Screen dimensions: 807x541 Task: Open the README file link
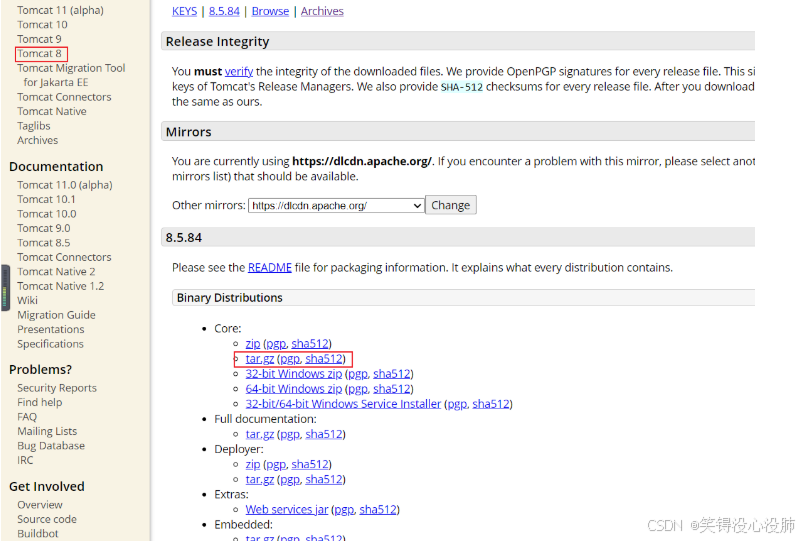click(270, 268)
